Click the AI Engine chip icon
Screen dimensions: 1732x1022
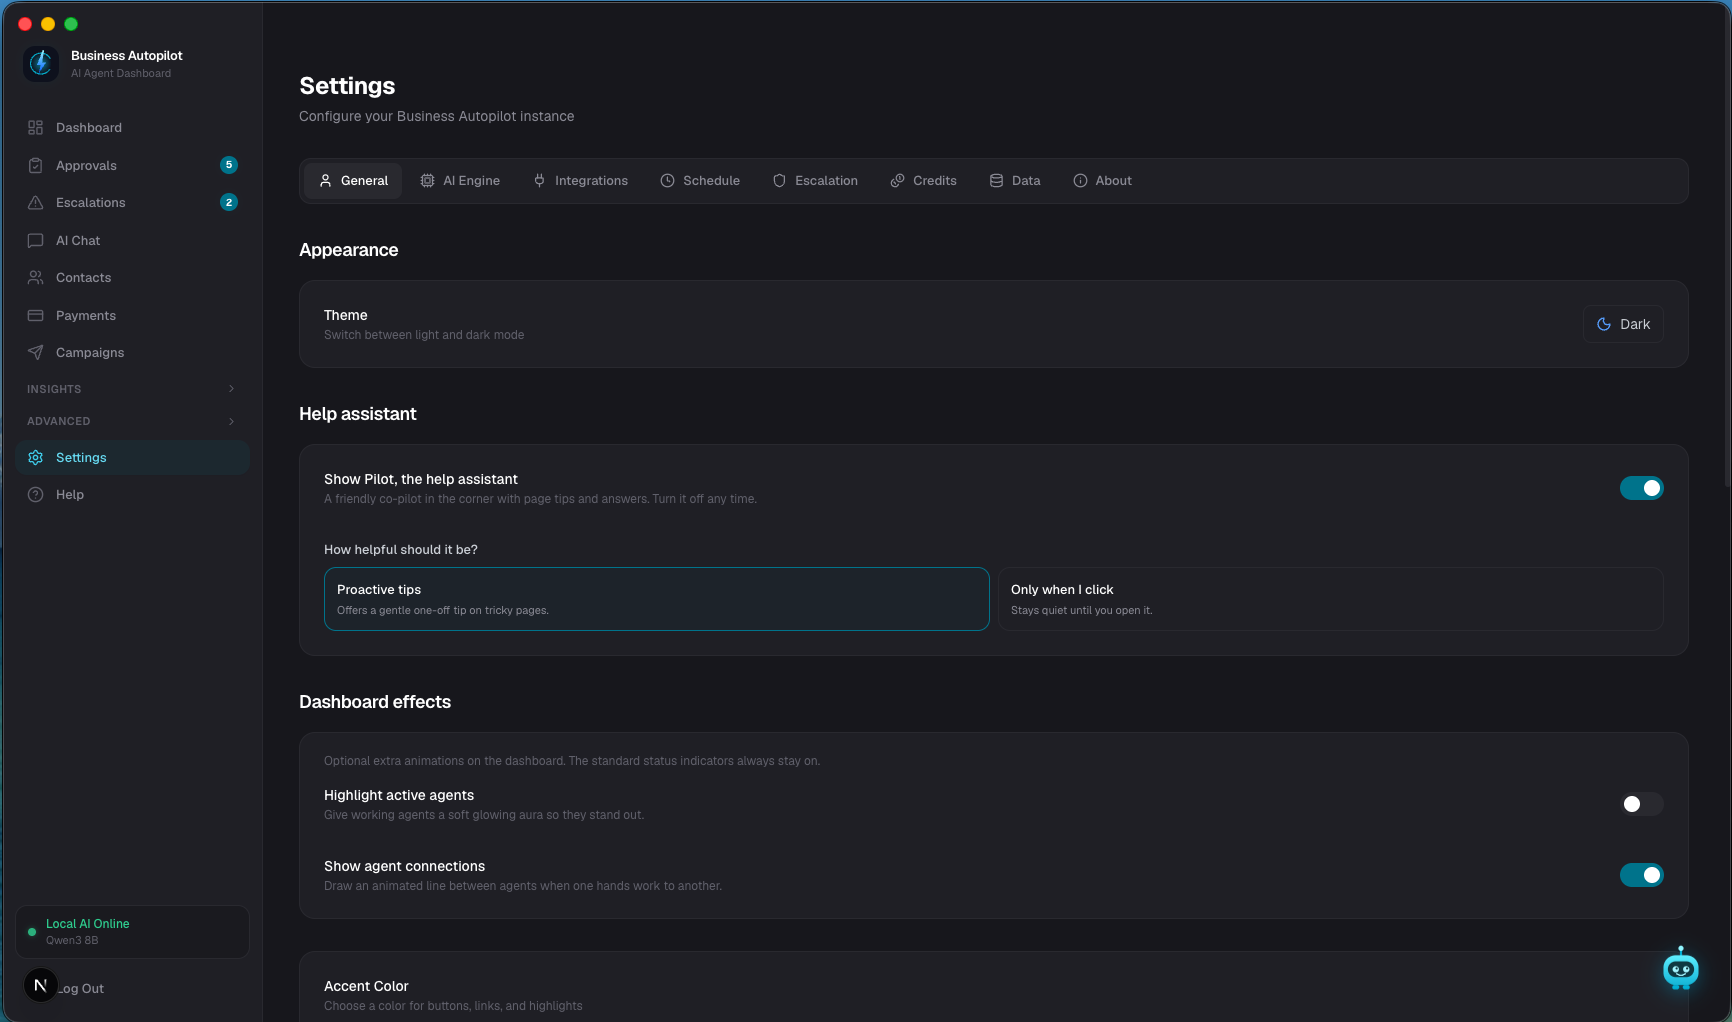pos(427,181)
